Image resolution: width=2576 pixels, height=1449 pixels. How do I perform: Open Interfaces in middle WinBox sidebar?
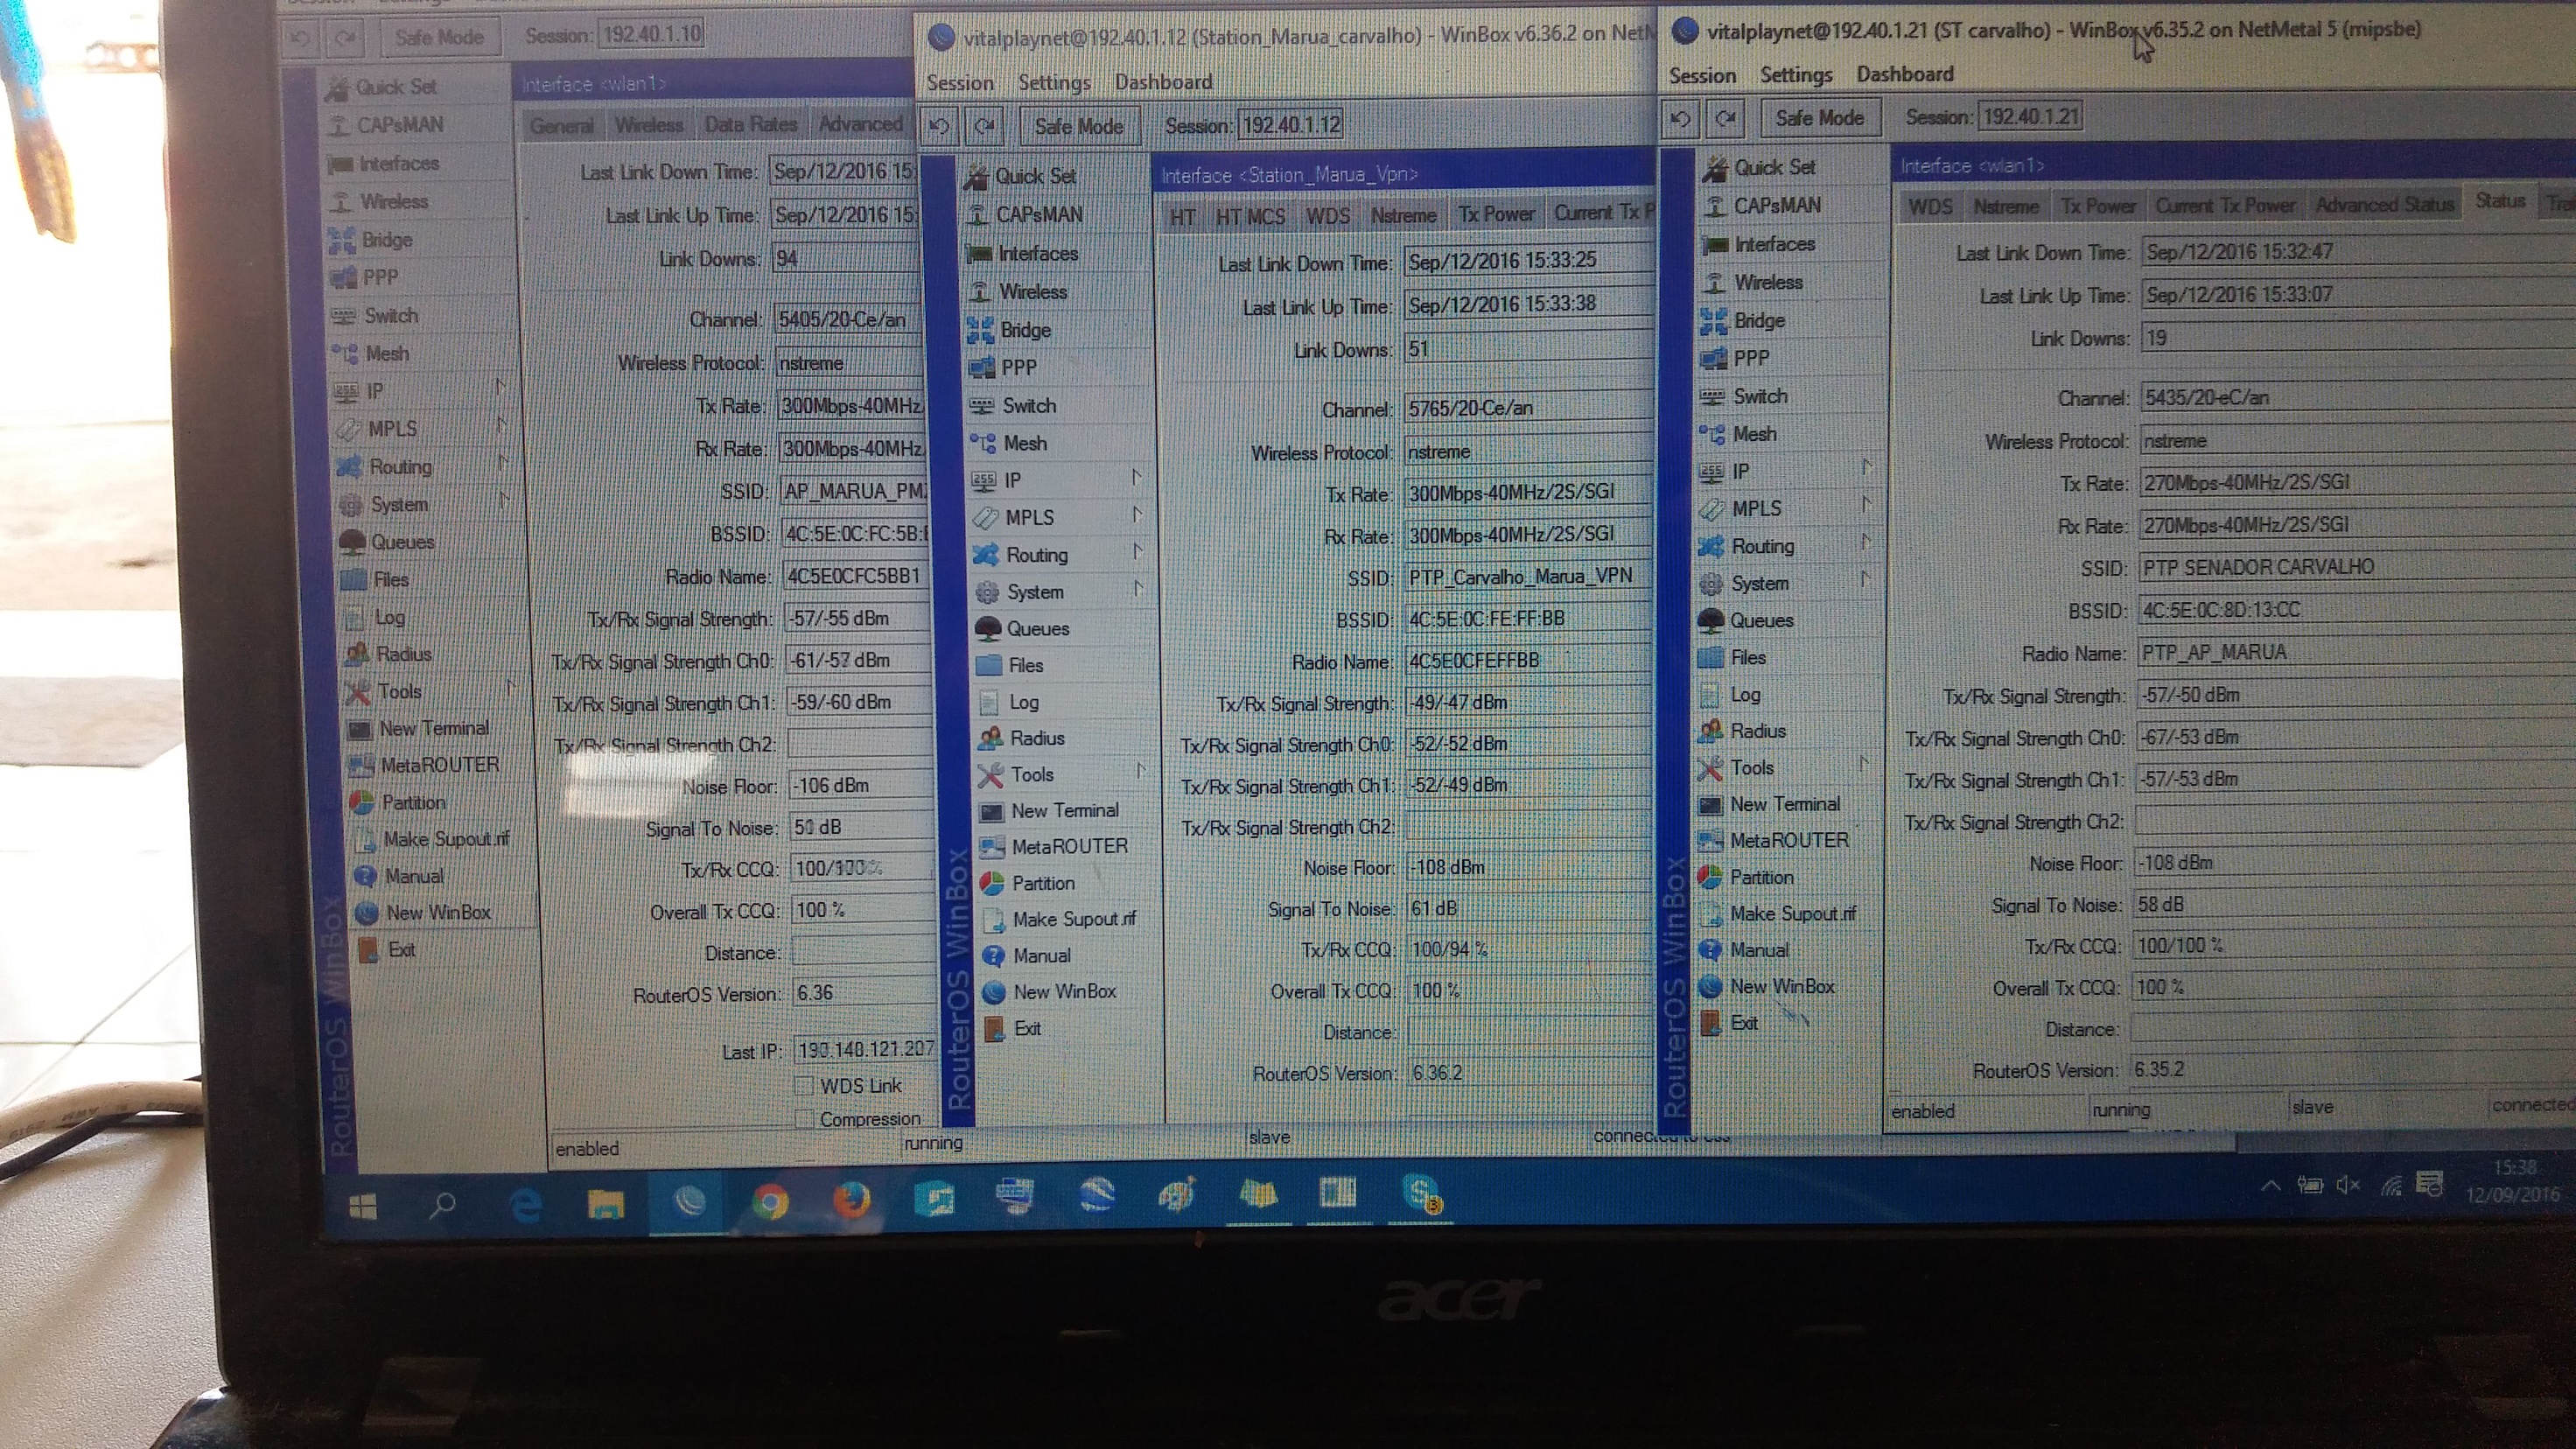point(1023,254)
